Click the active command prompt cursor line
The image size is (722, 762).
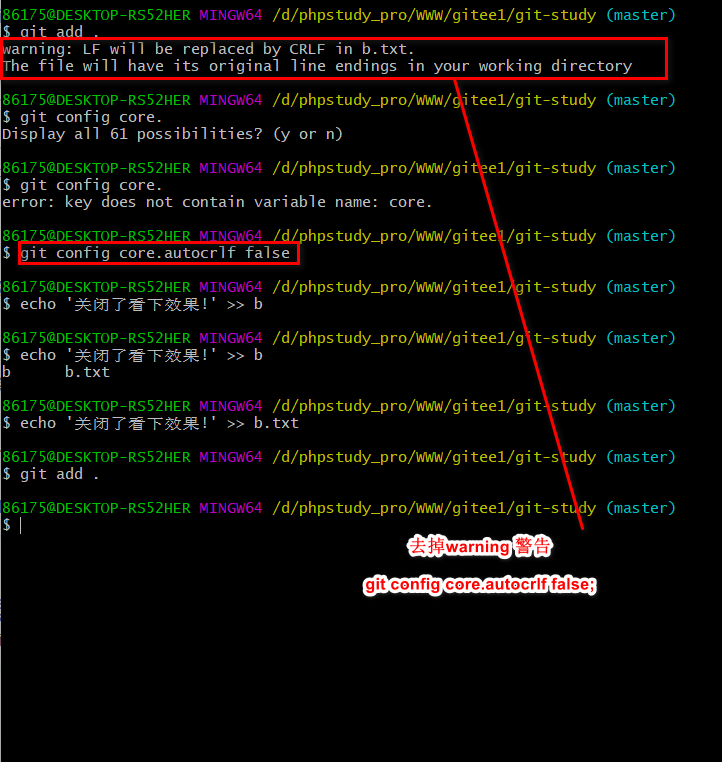tap(12, 525)
